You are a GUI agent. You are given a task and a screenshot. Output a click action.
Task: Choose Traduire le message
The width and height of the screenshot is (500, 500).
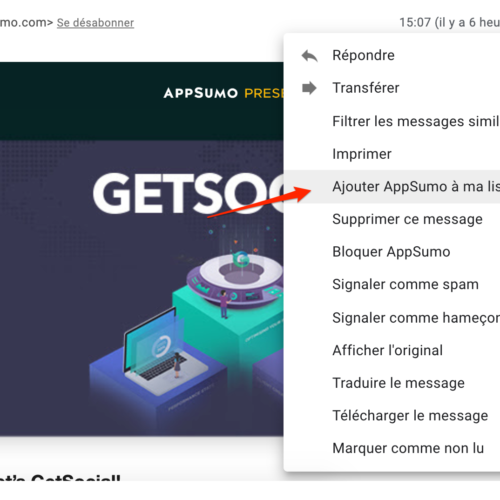[392, 383]
